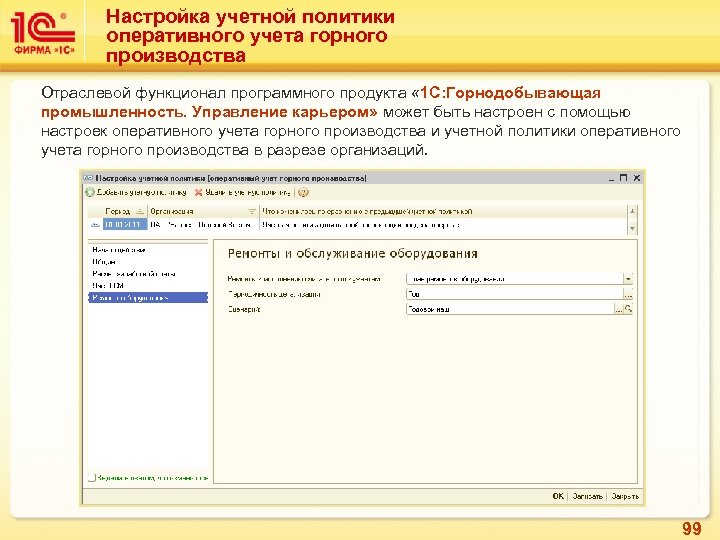Select the highlighted Ремонты оборудования section
This screenshot has height=540, width=720.
148,298
